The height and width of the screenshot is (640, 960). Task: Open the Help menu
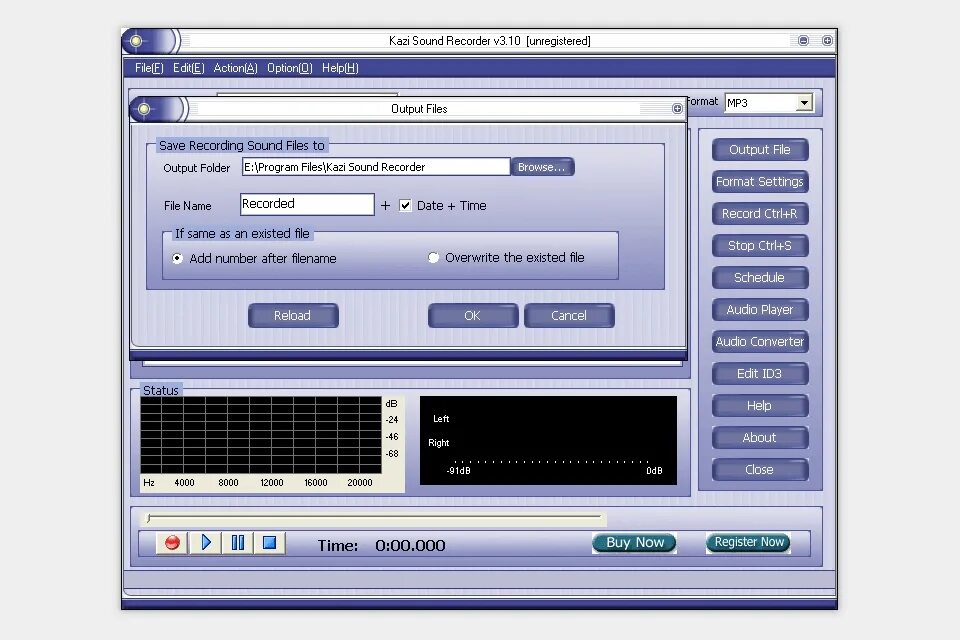340,68
